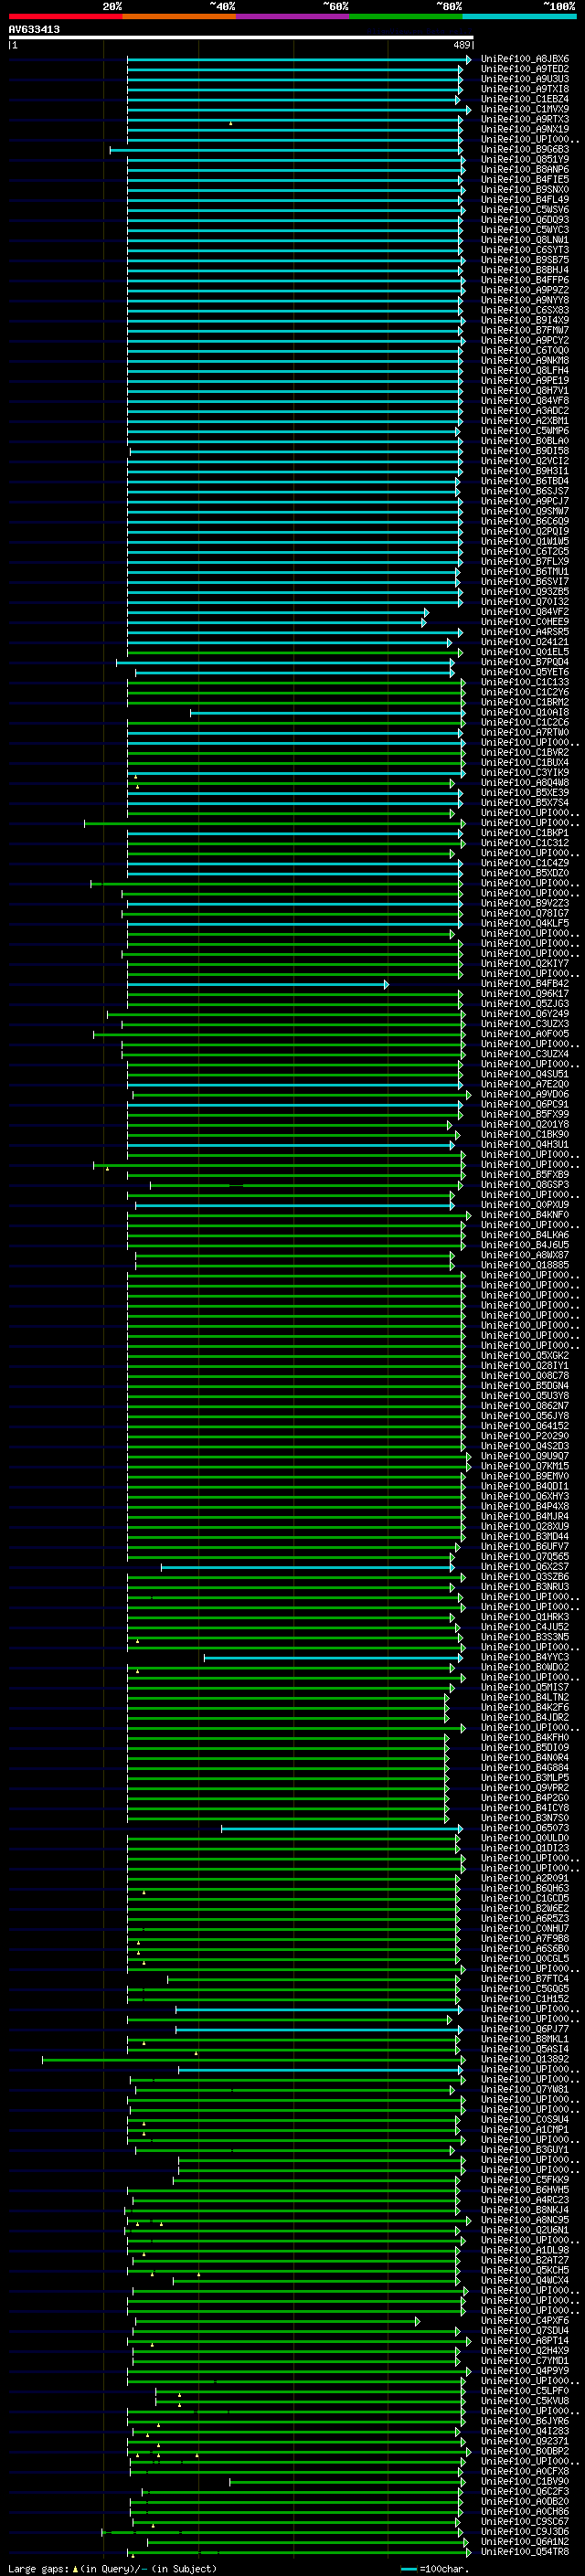Select subject UniRef100_Q18885
This screenshot has height=2576, width=585.
click(x=524, y=1266)
